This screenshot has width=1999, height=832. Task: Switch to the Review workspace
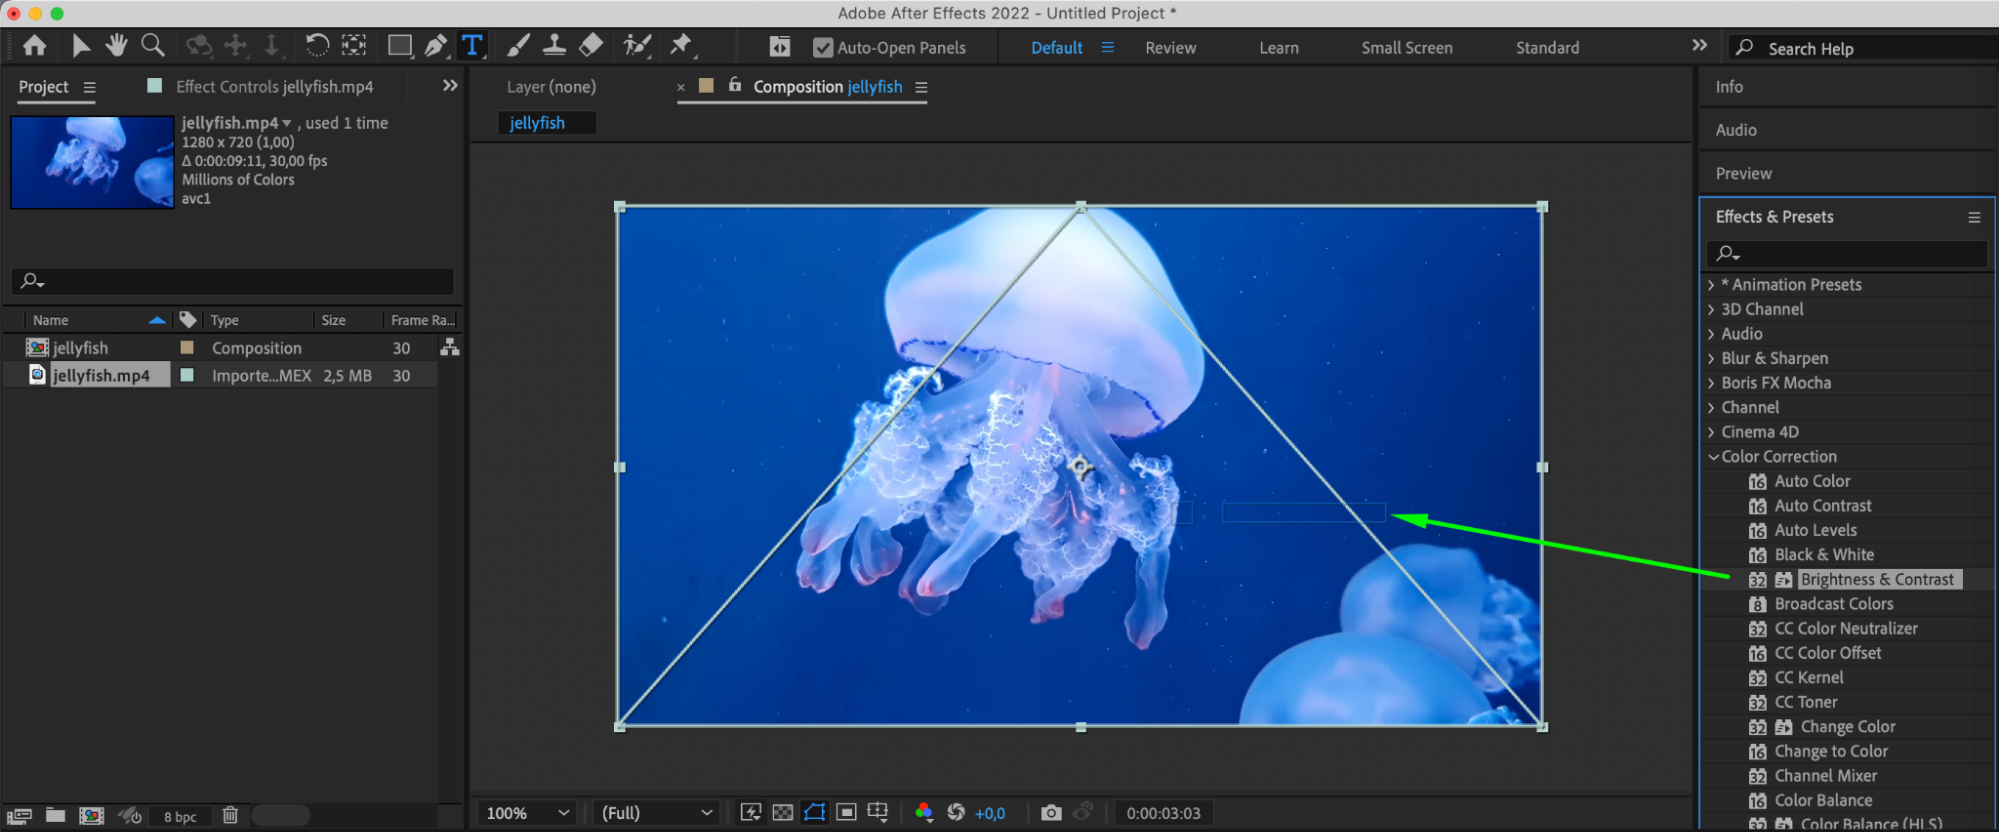[x=1170, y=48]
